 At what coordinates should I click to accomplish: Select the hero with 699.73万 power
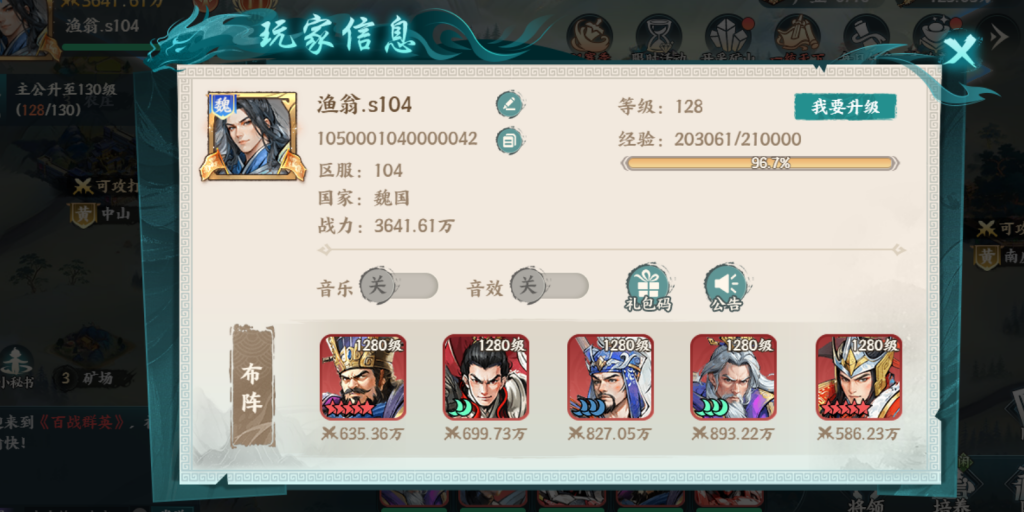[x=486, y=377]
